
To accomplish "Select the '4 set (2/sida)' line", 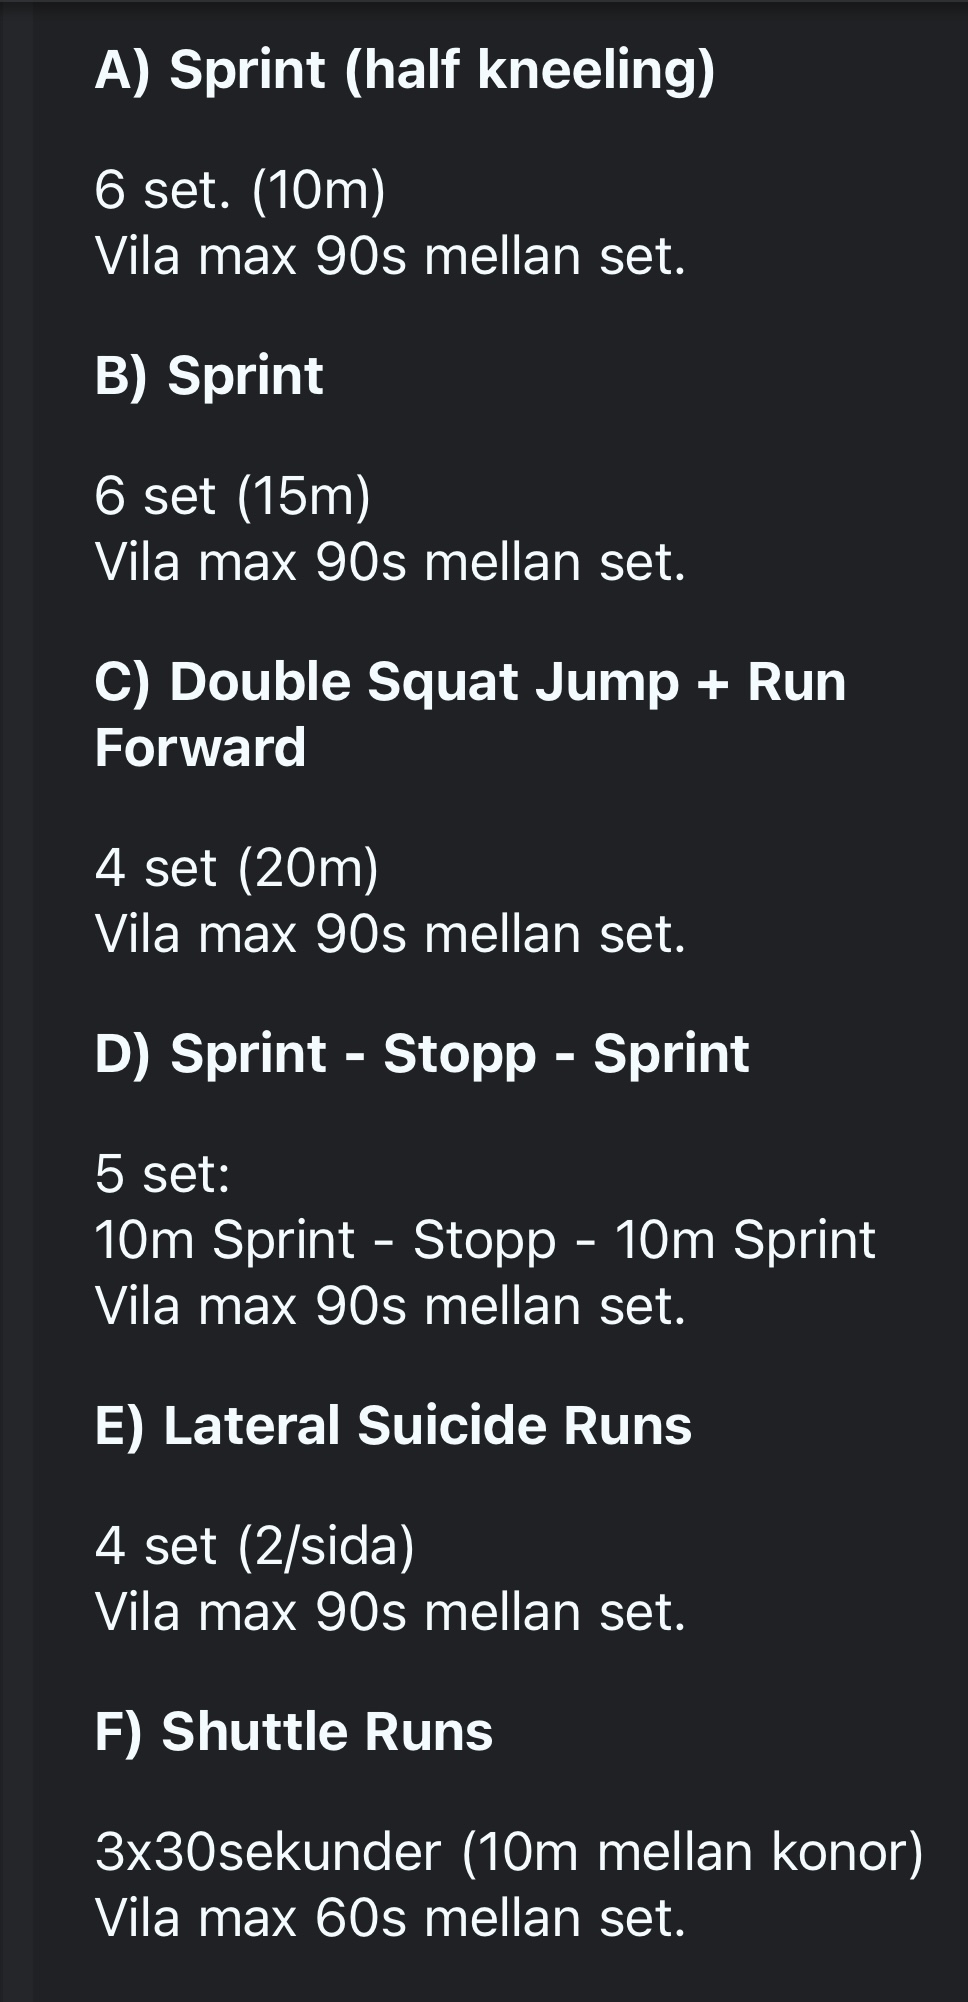I will [254, 1546].
